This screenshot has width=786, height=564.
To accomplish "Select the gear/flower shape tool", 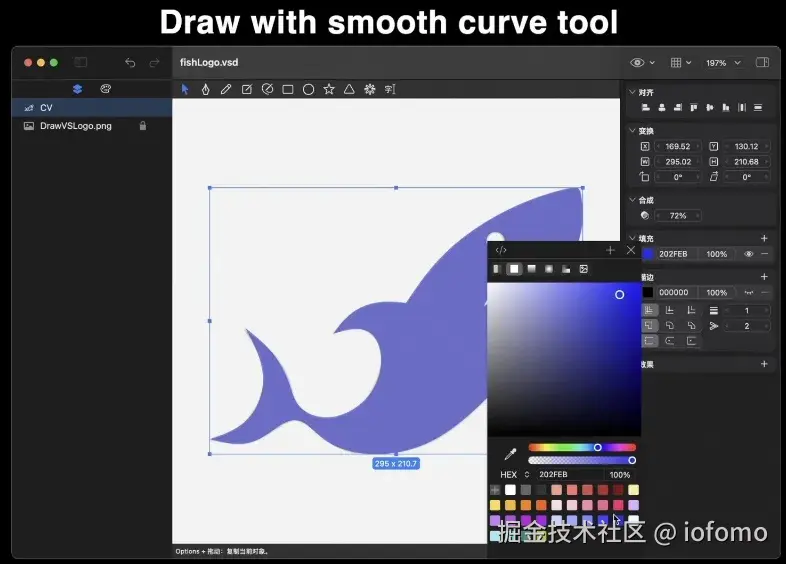I will pos(370,89).
